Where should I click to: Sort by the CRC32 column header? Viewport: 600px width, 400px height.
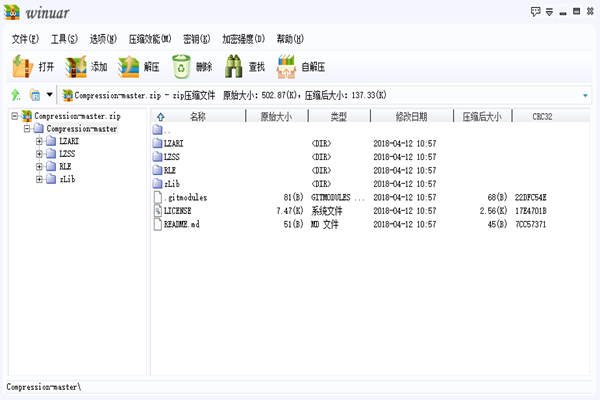click(x=543, y=116)
